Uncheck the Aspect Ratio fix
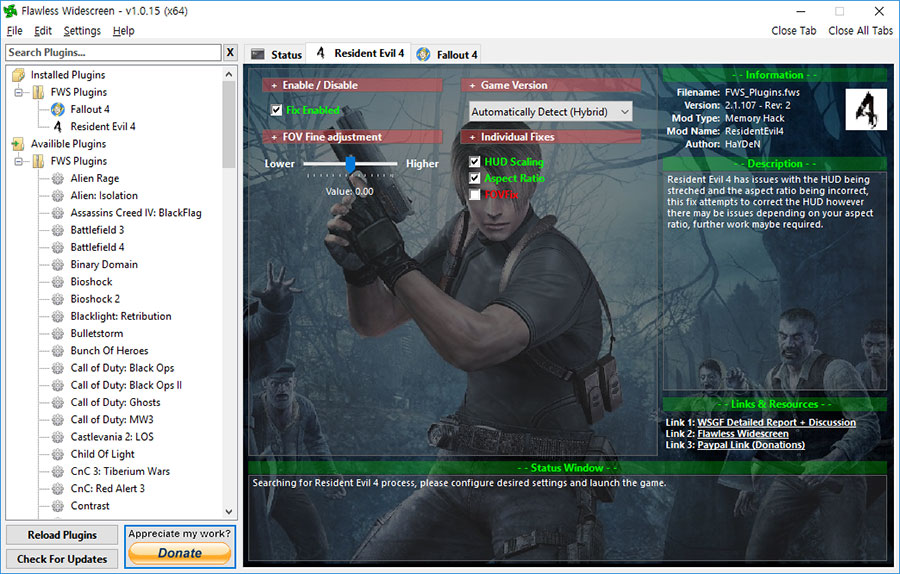Viewport: 900px width, 574px height. click(x=475, y=178)
